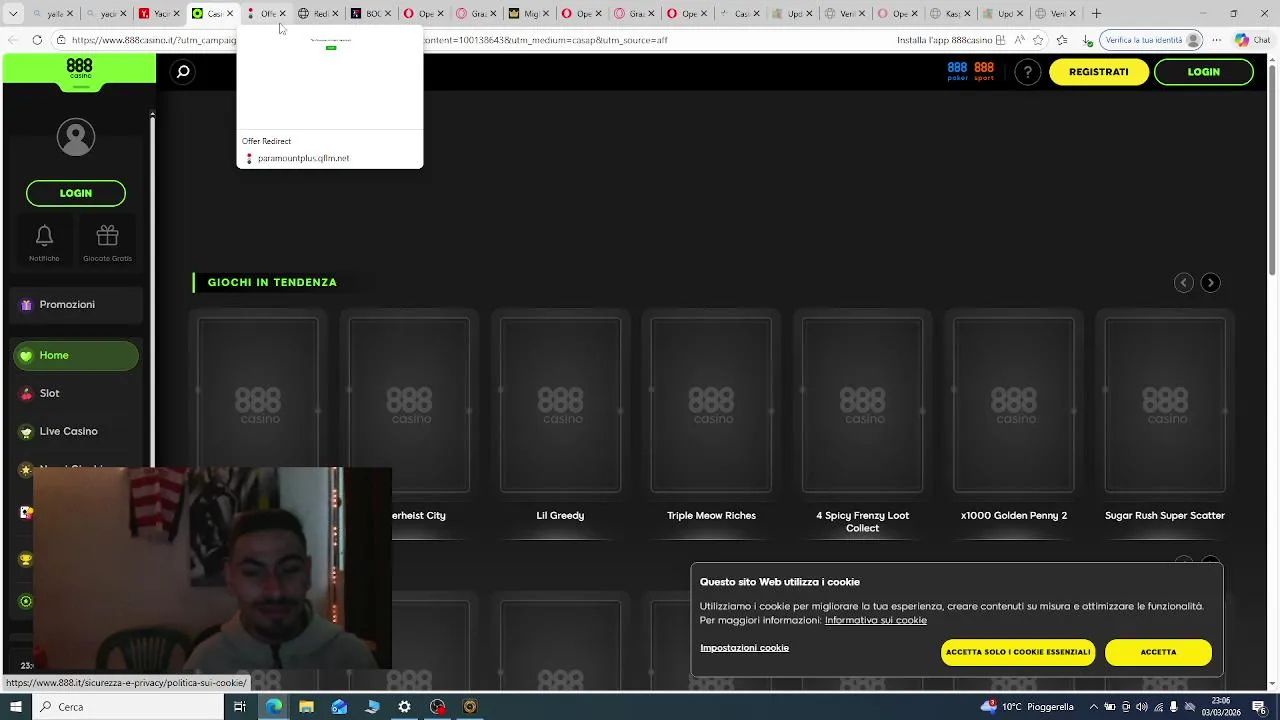This screenshot has width=1280, height=720.
Task: Open the browser downloads icon
Action: [x=1087, y=40]
